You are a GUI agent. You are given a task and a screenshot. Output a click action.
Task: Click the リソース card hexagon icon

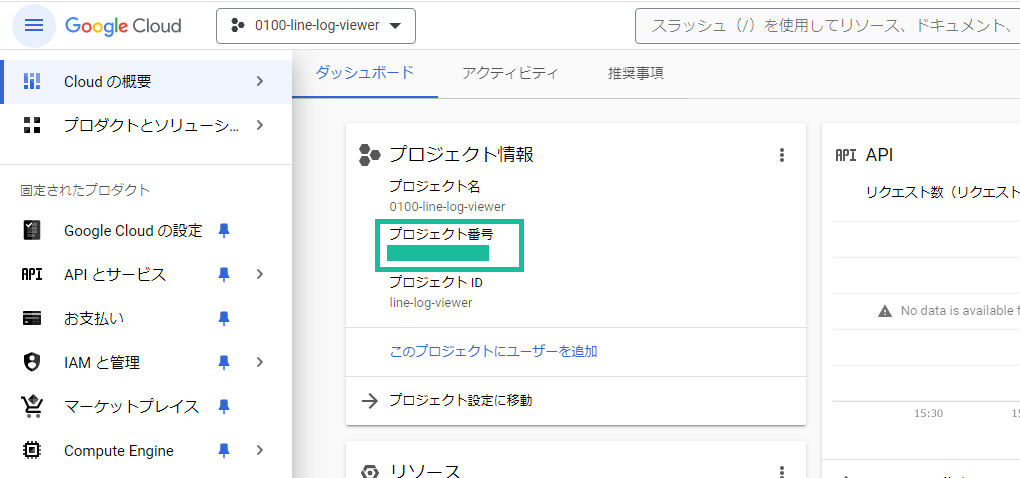(x=369, y=472)
